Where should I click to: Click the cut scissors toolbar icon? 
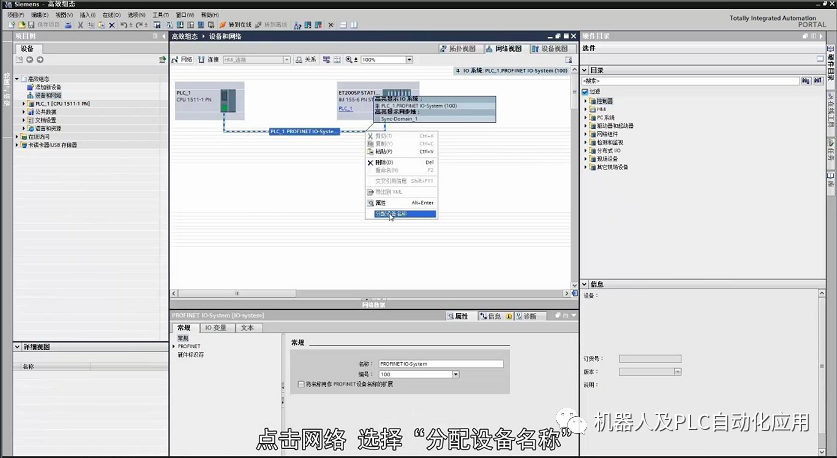(81, 25)
